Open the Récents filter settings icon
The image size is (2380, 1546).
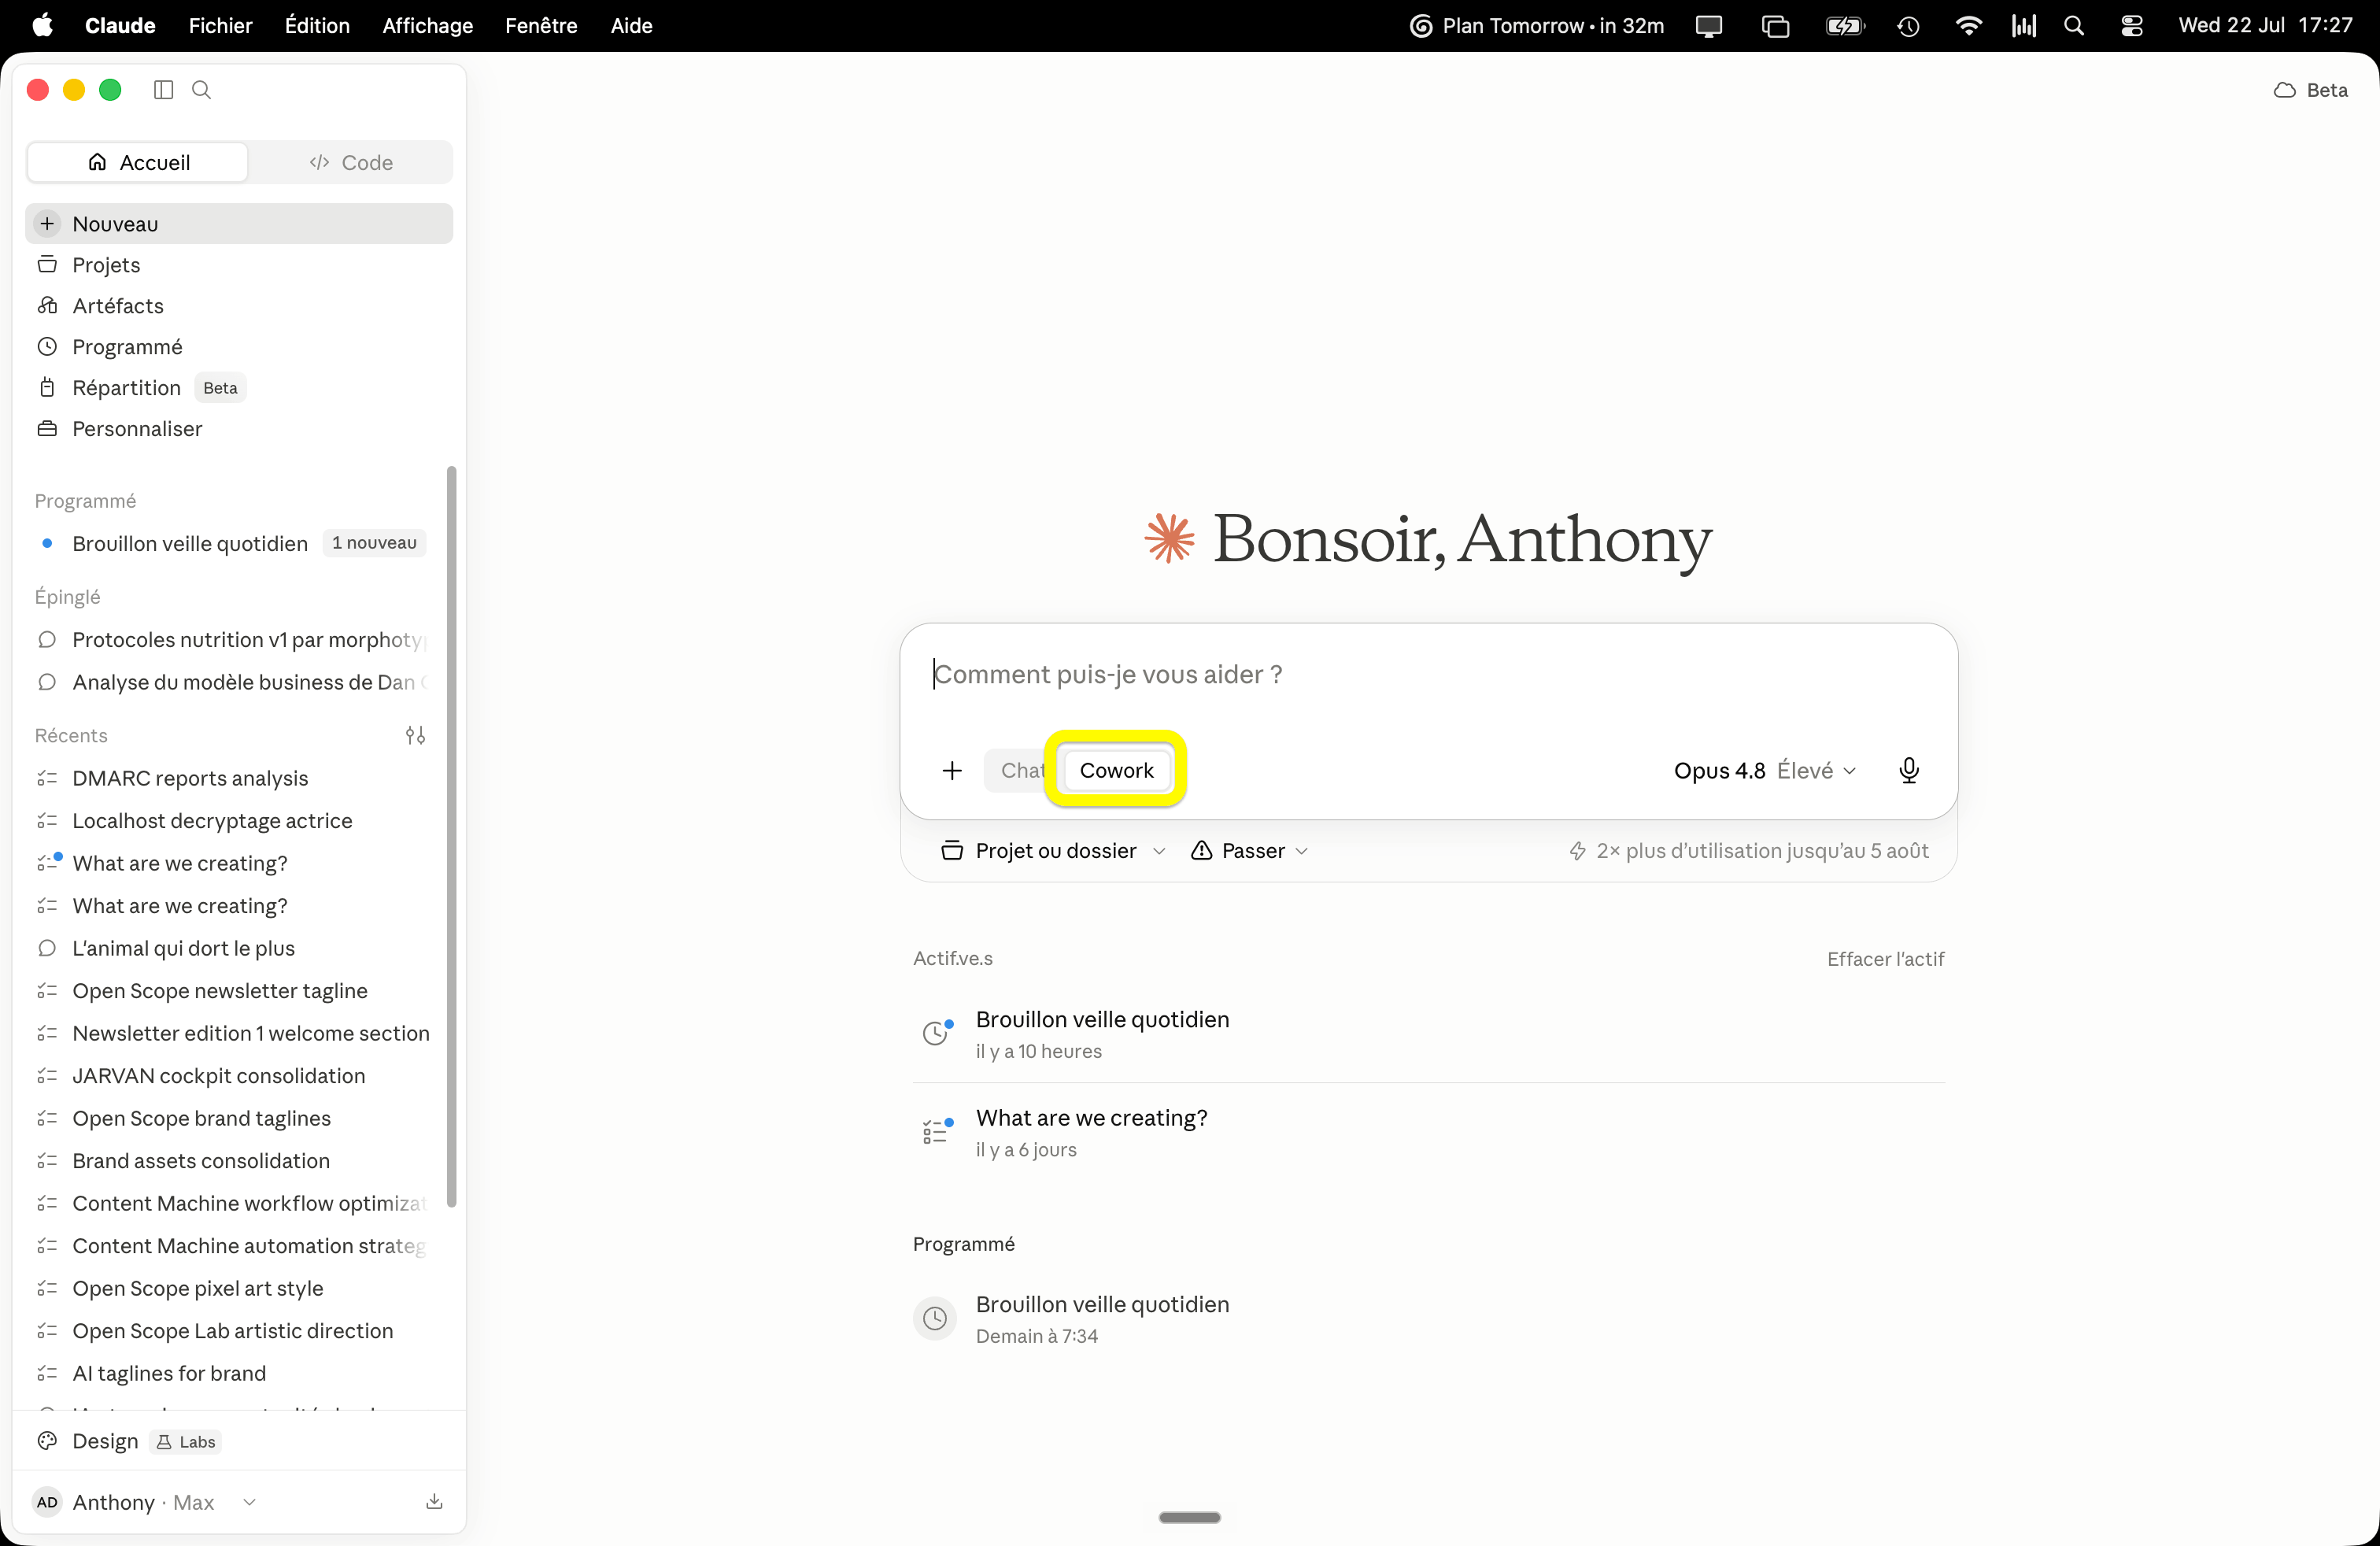(415, 736)
